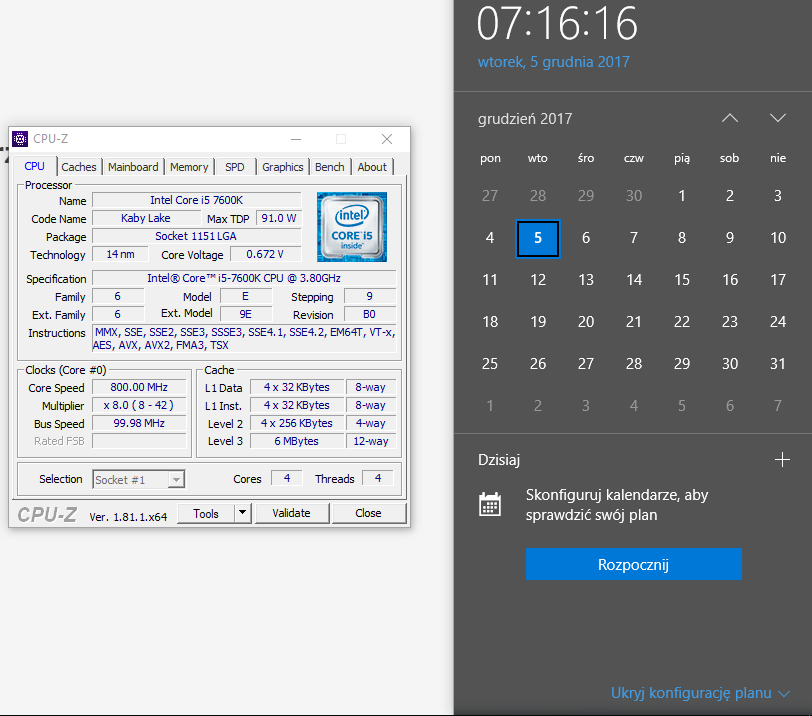Click the clock time 07:16:16

click(x=557, y=23)
